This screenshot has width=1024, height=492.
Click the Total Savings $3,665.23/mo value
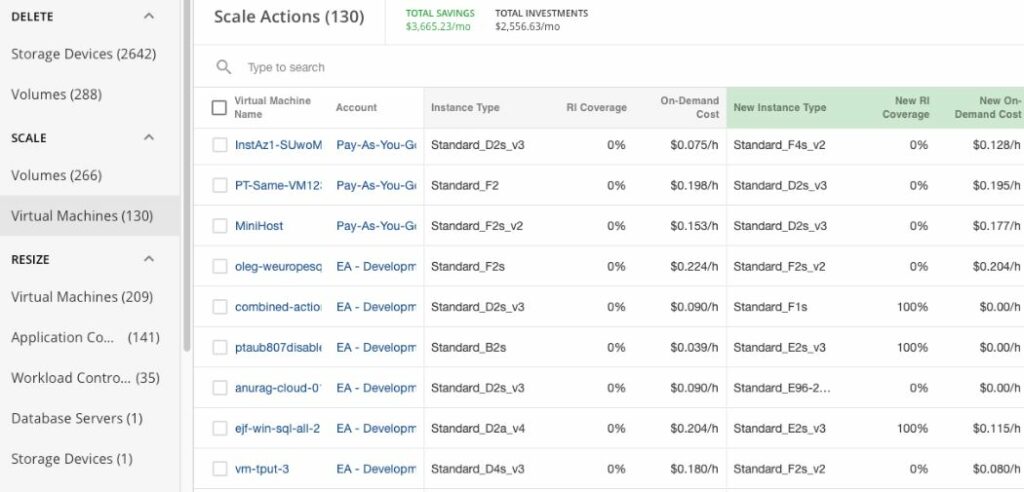pos(438,27)
